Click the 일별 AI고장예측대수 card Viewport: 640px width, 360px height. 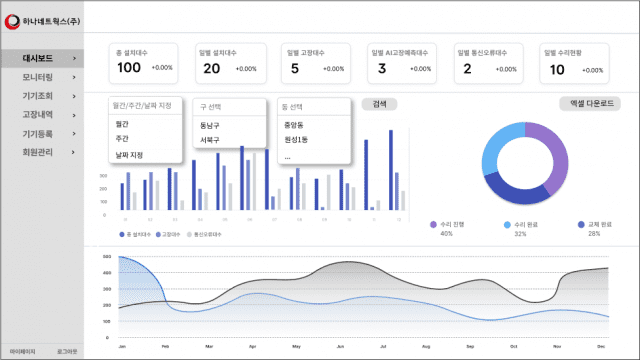[402, 63]
